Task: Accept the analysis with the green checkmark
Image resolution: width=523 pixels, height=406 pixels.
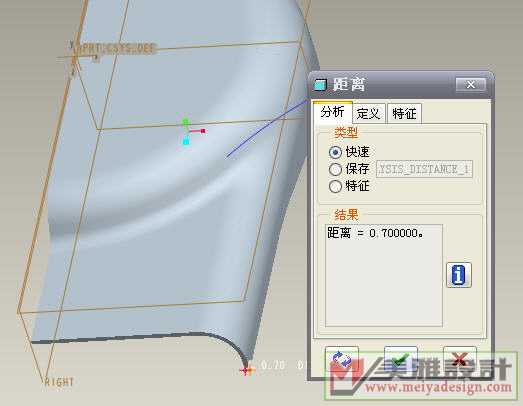Action: click(401, 359)
